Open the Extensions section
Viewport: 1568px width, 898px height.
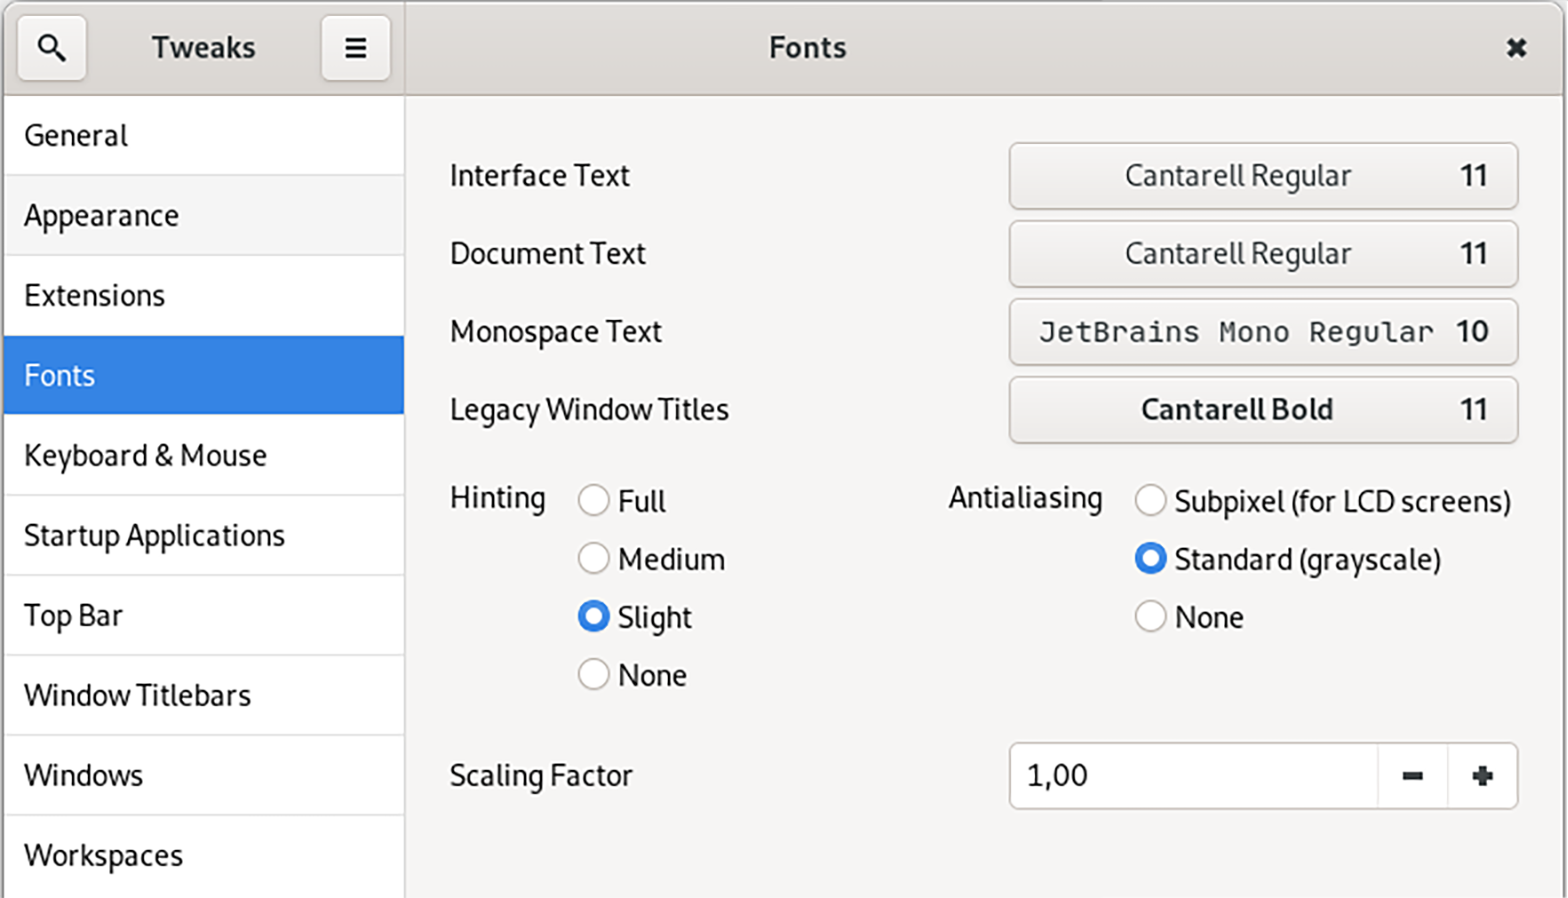point(204,296)
